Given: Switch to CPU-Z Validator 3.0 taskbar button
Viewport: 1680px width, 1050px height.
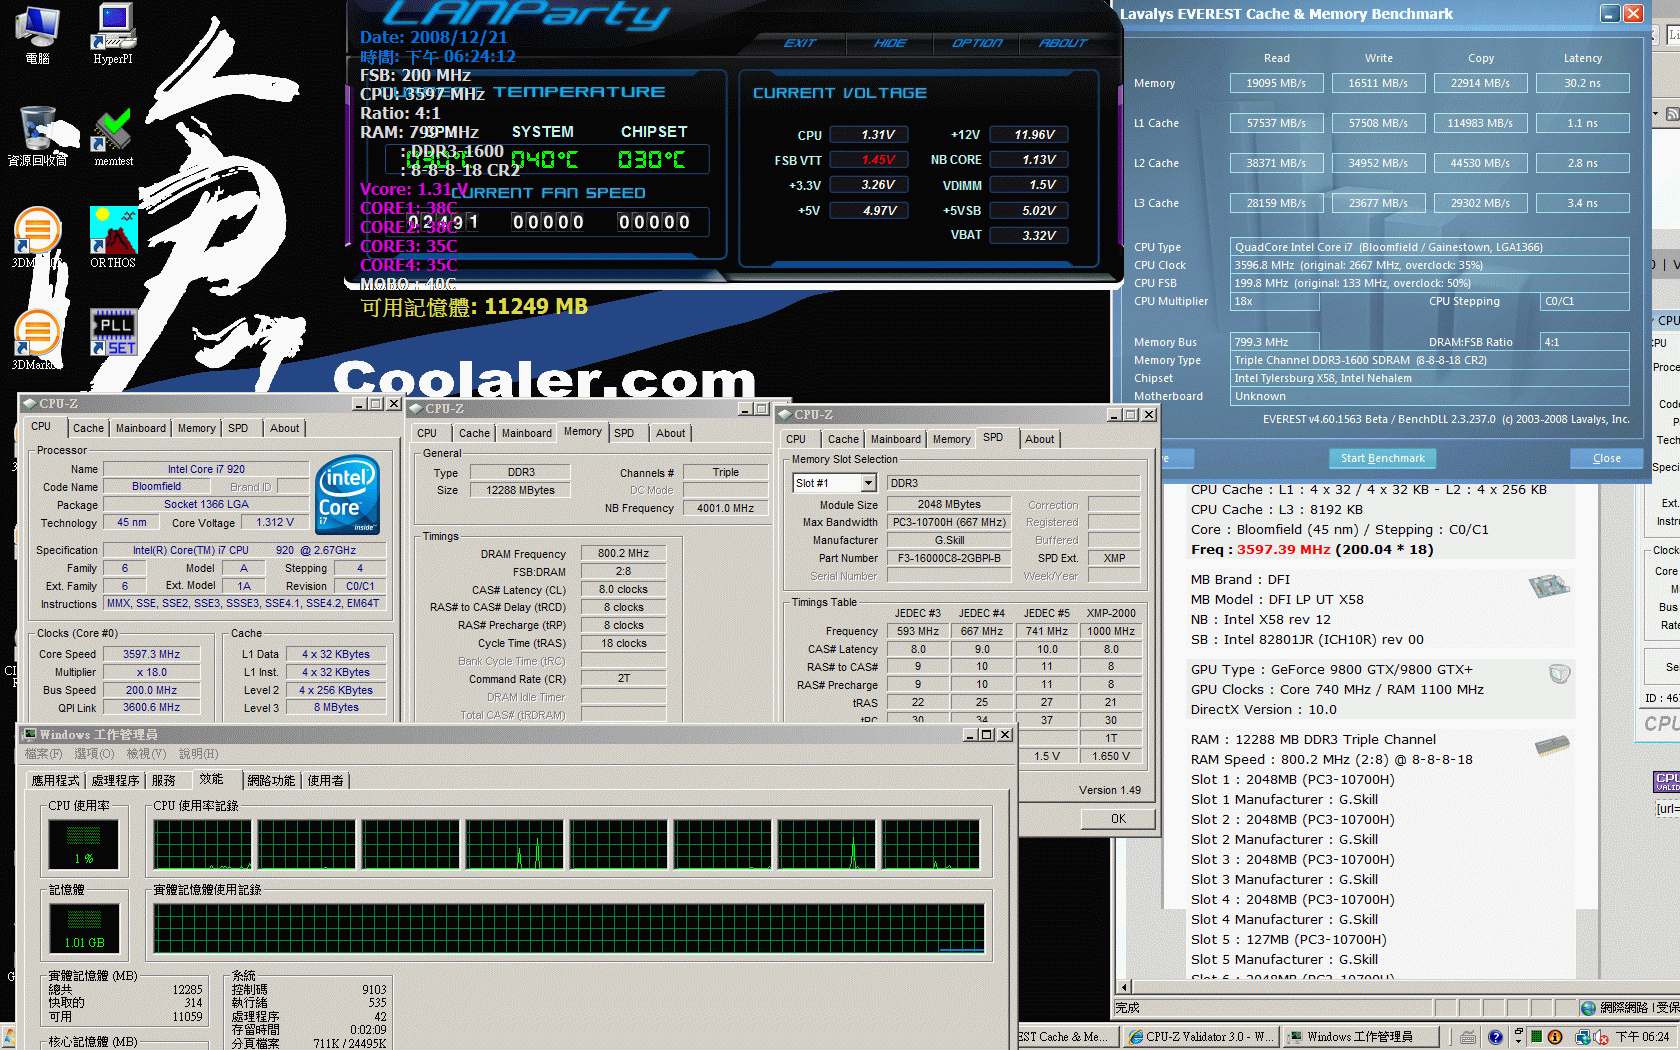Looking at the screenshot, I should [1199, 1037].
